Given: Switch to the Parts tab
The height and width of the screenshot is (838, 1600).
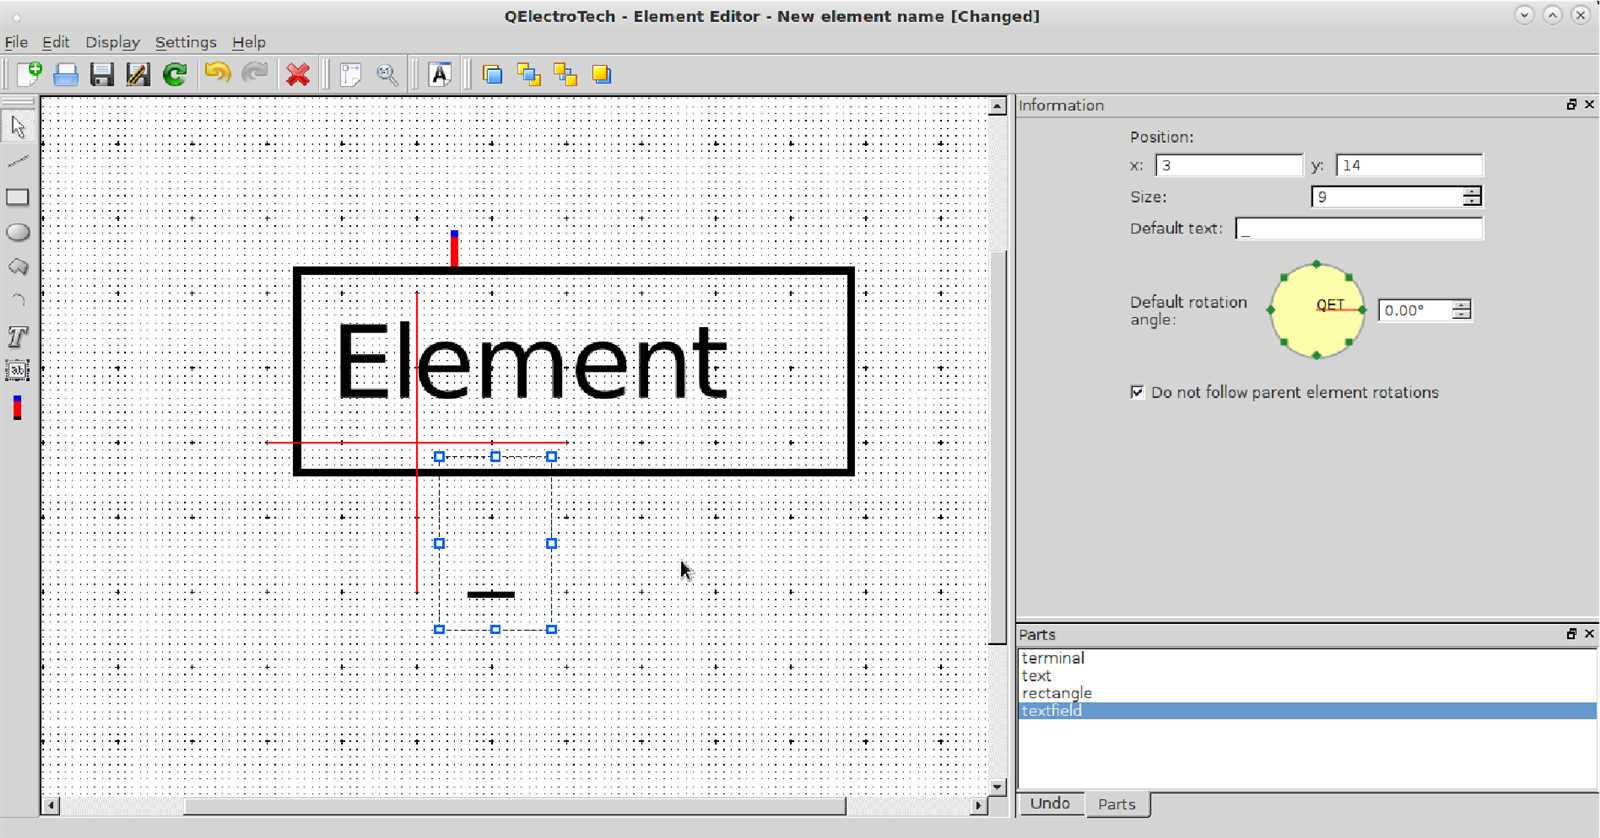Looking at the screenshot, I should tap(1117, 804).
